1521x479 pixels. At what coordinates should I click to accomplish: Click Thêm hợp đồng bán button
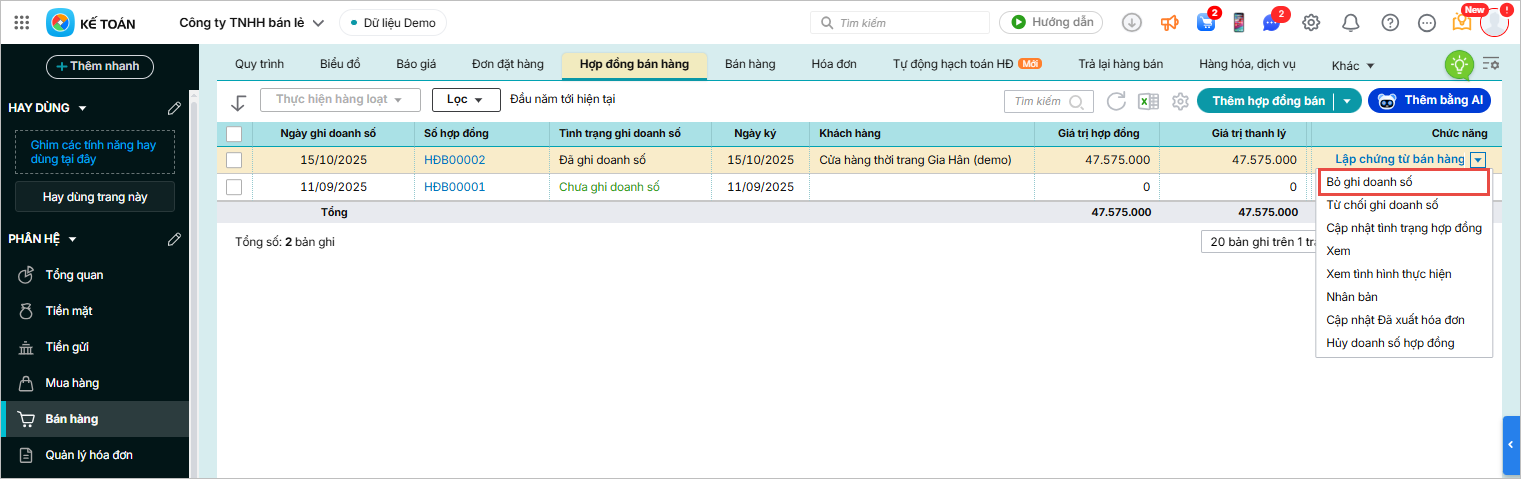click(1268, 101)
